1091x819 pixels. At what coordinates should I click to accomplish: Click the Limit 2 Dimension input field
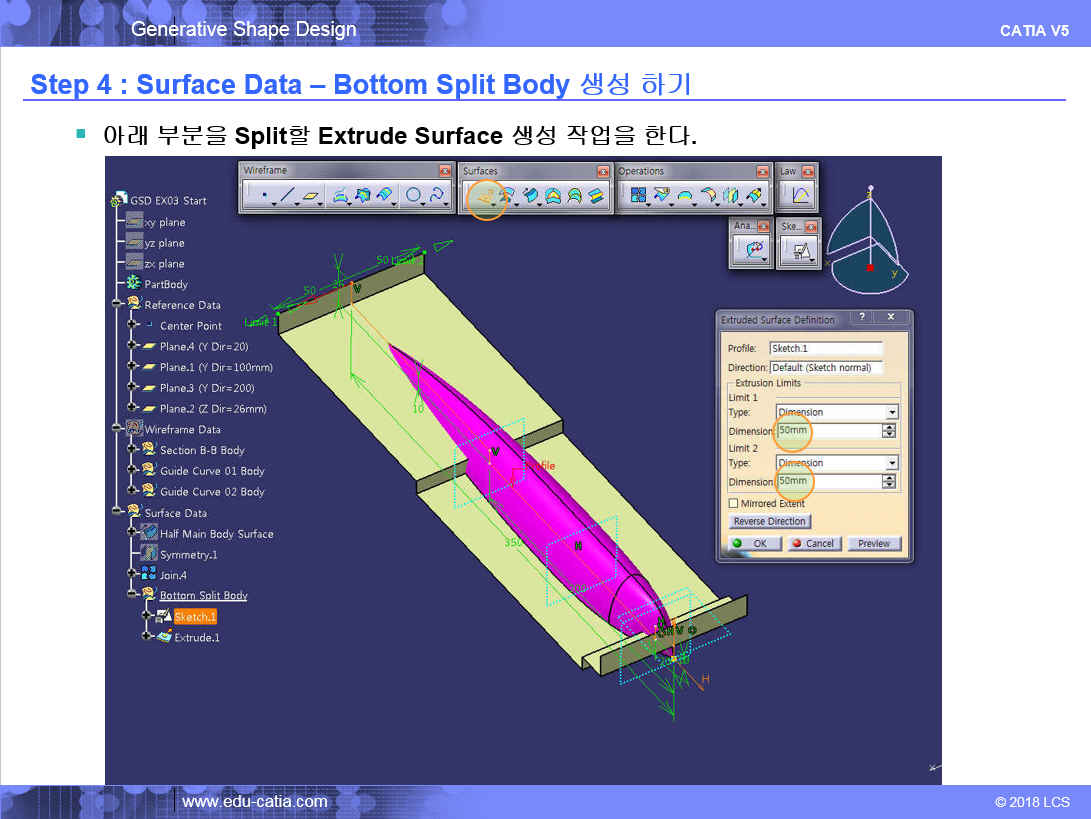tap(828, 482)
